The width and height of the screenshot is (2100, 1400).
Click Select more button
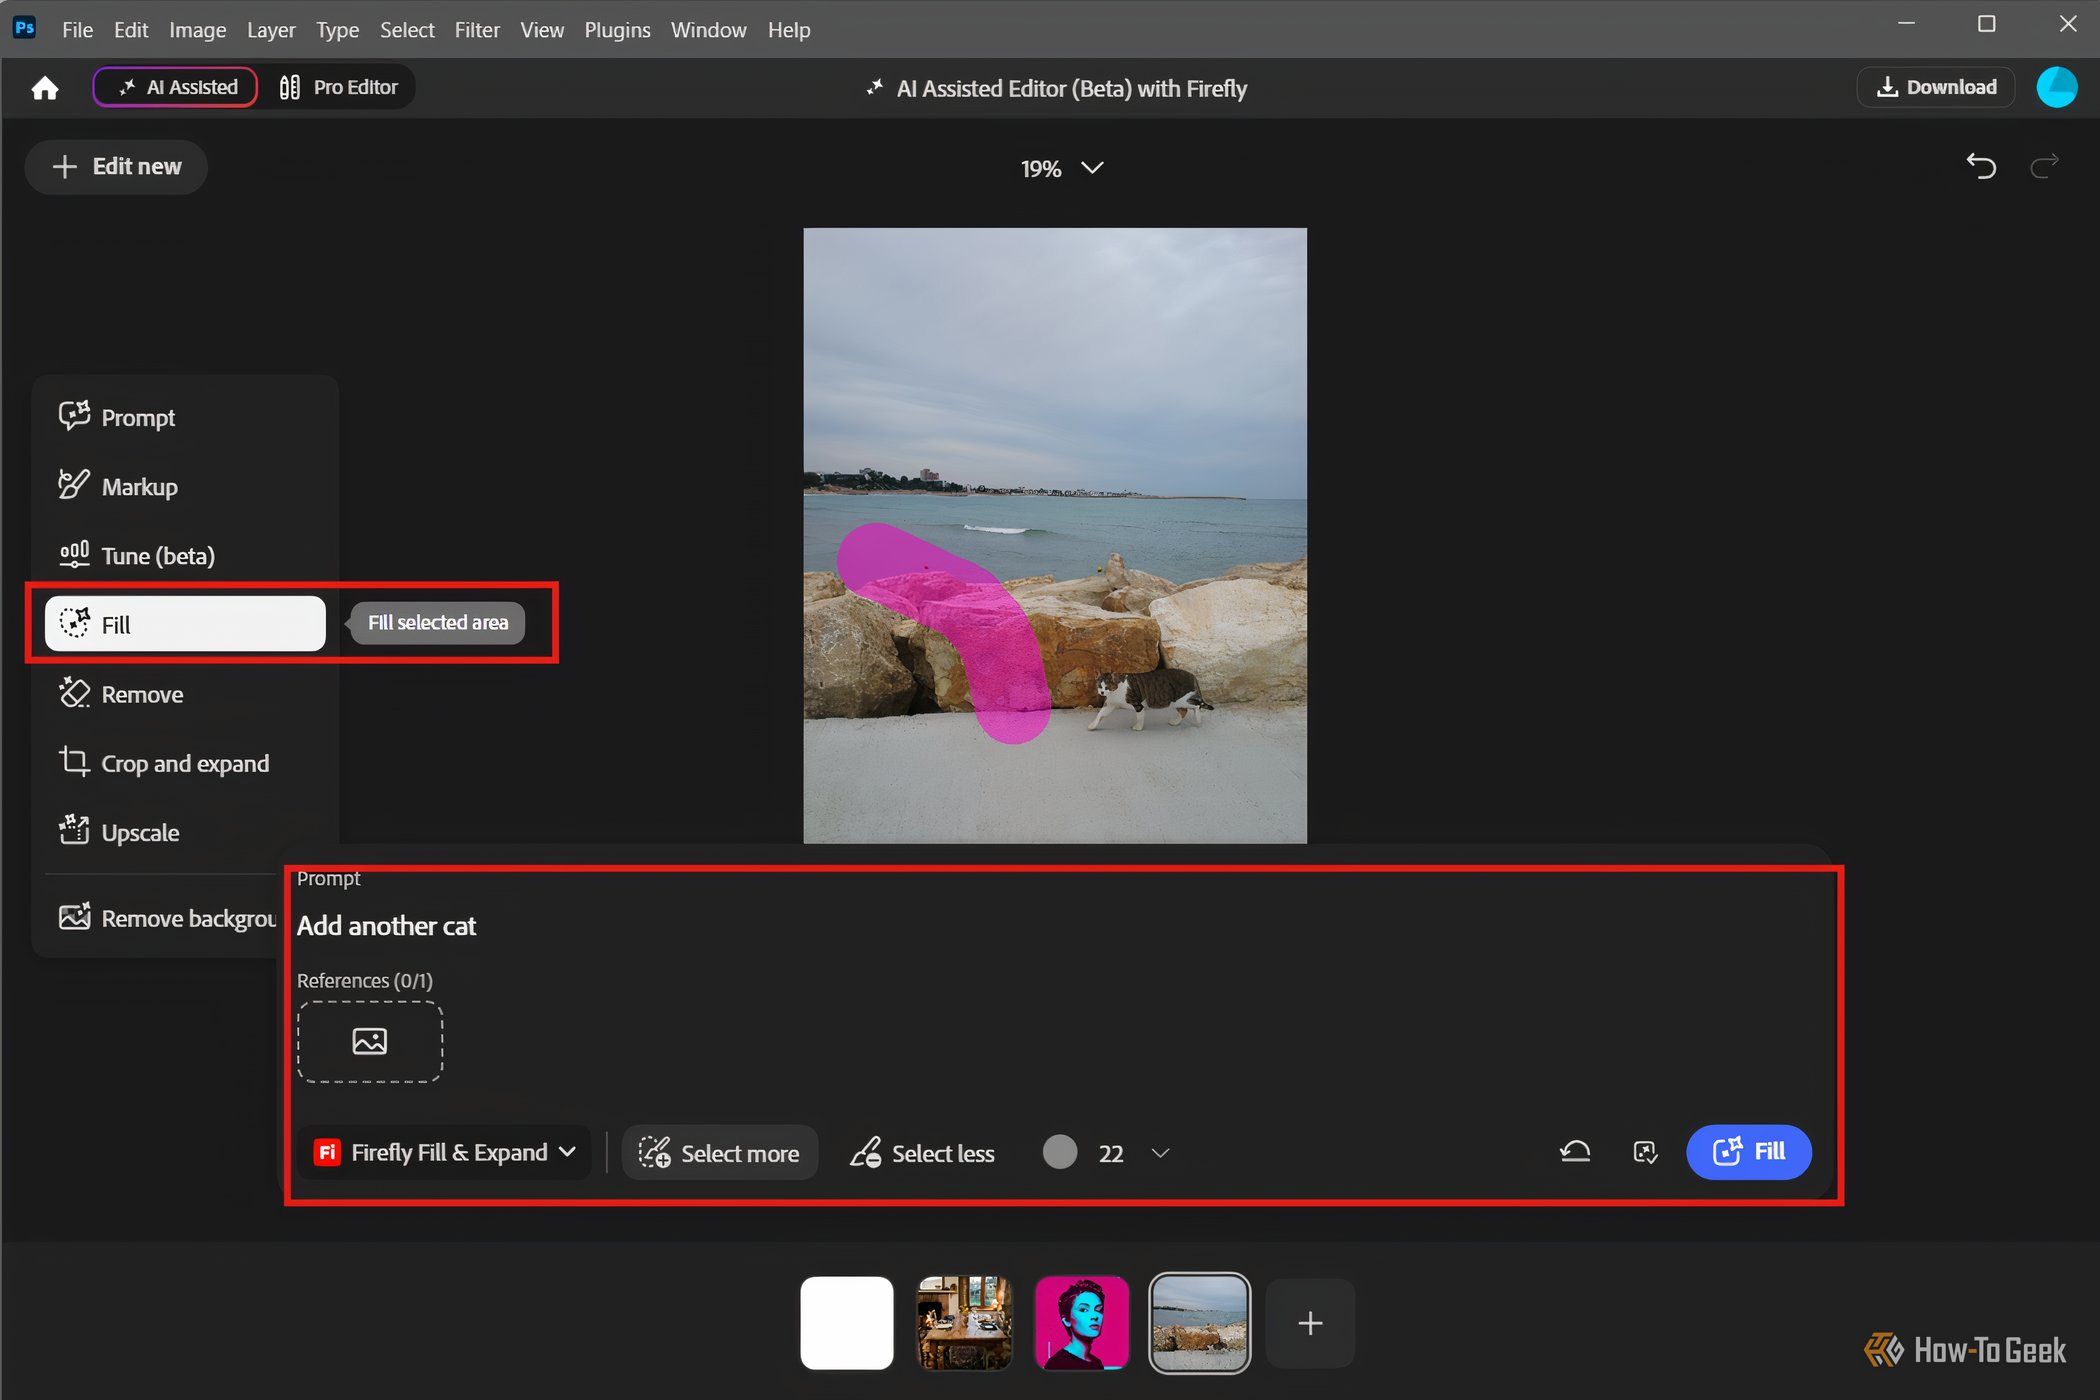point(720,1153)
